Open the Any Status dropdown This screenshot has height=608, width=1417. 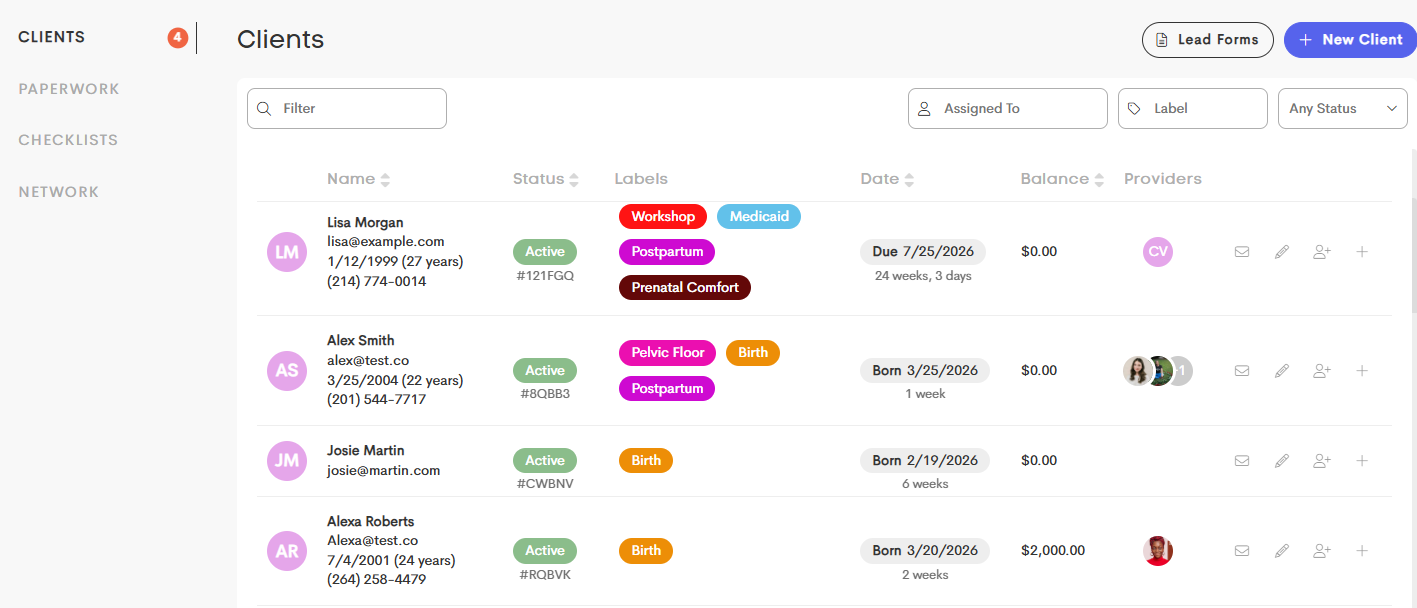1343,108
